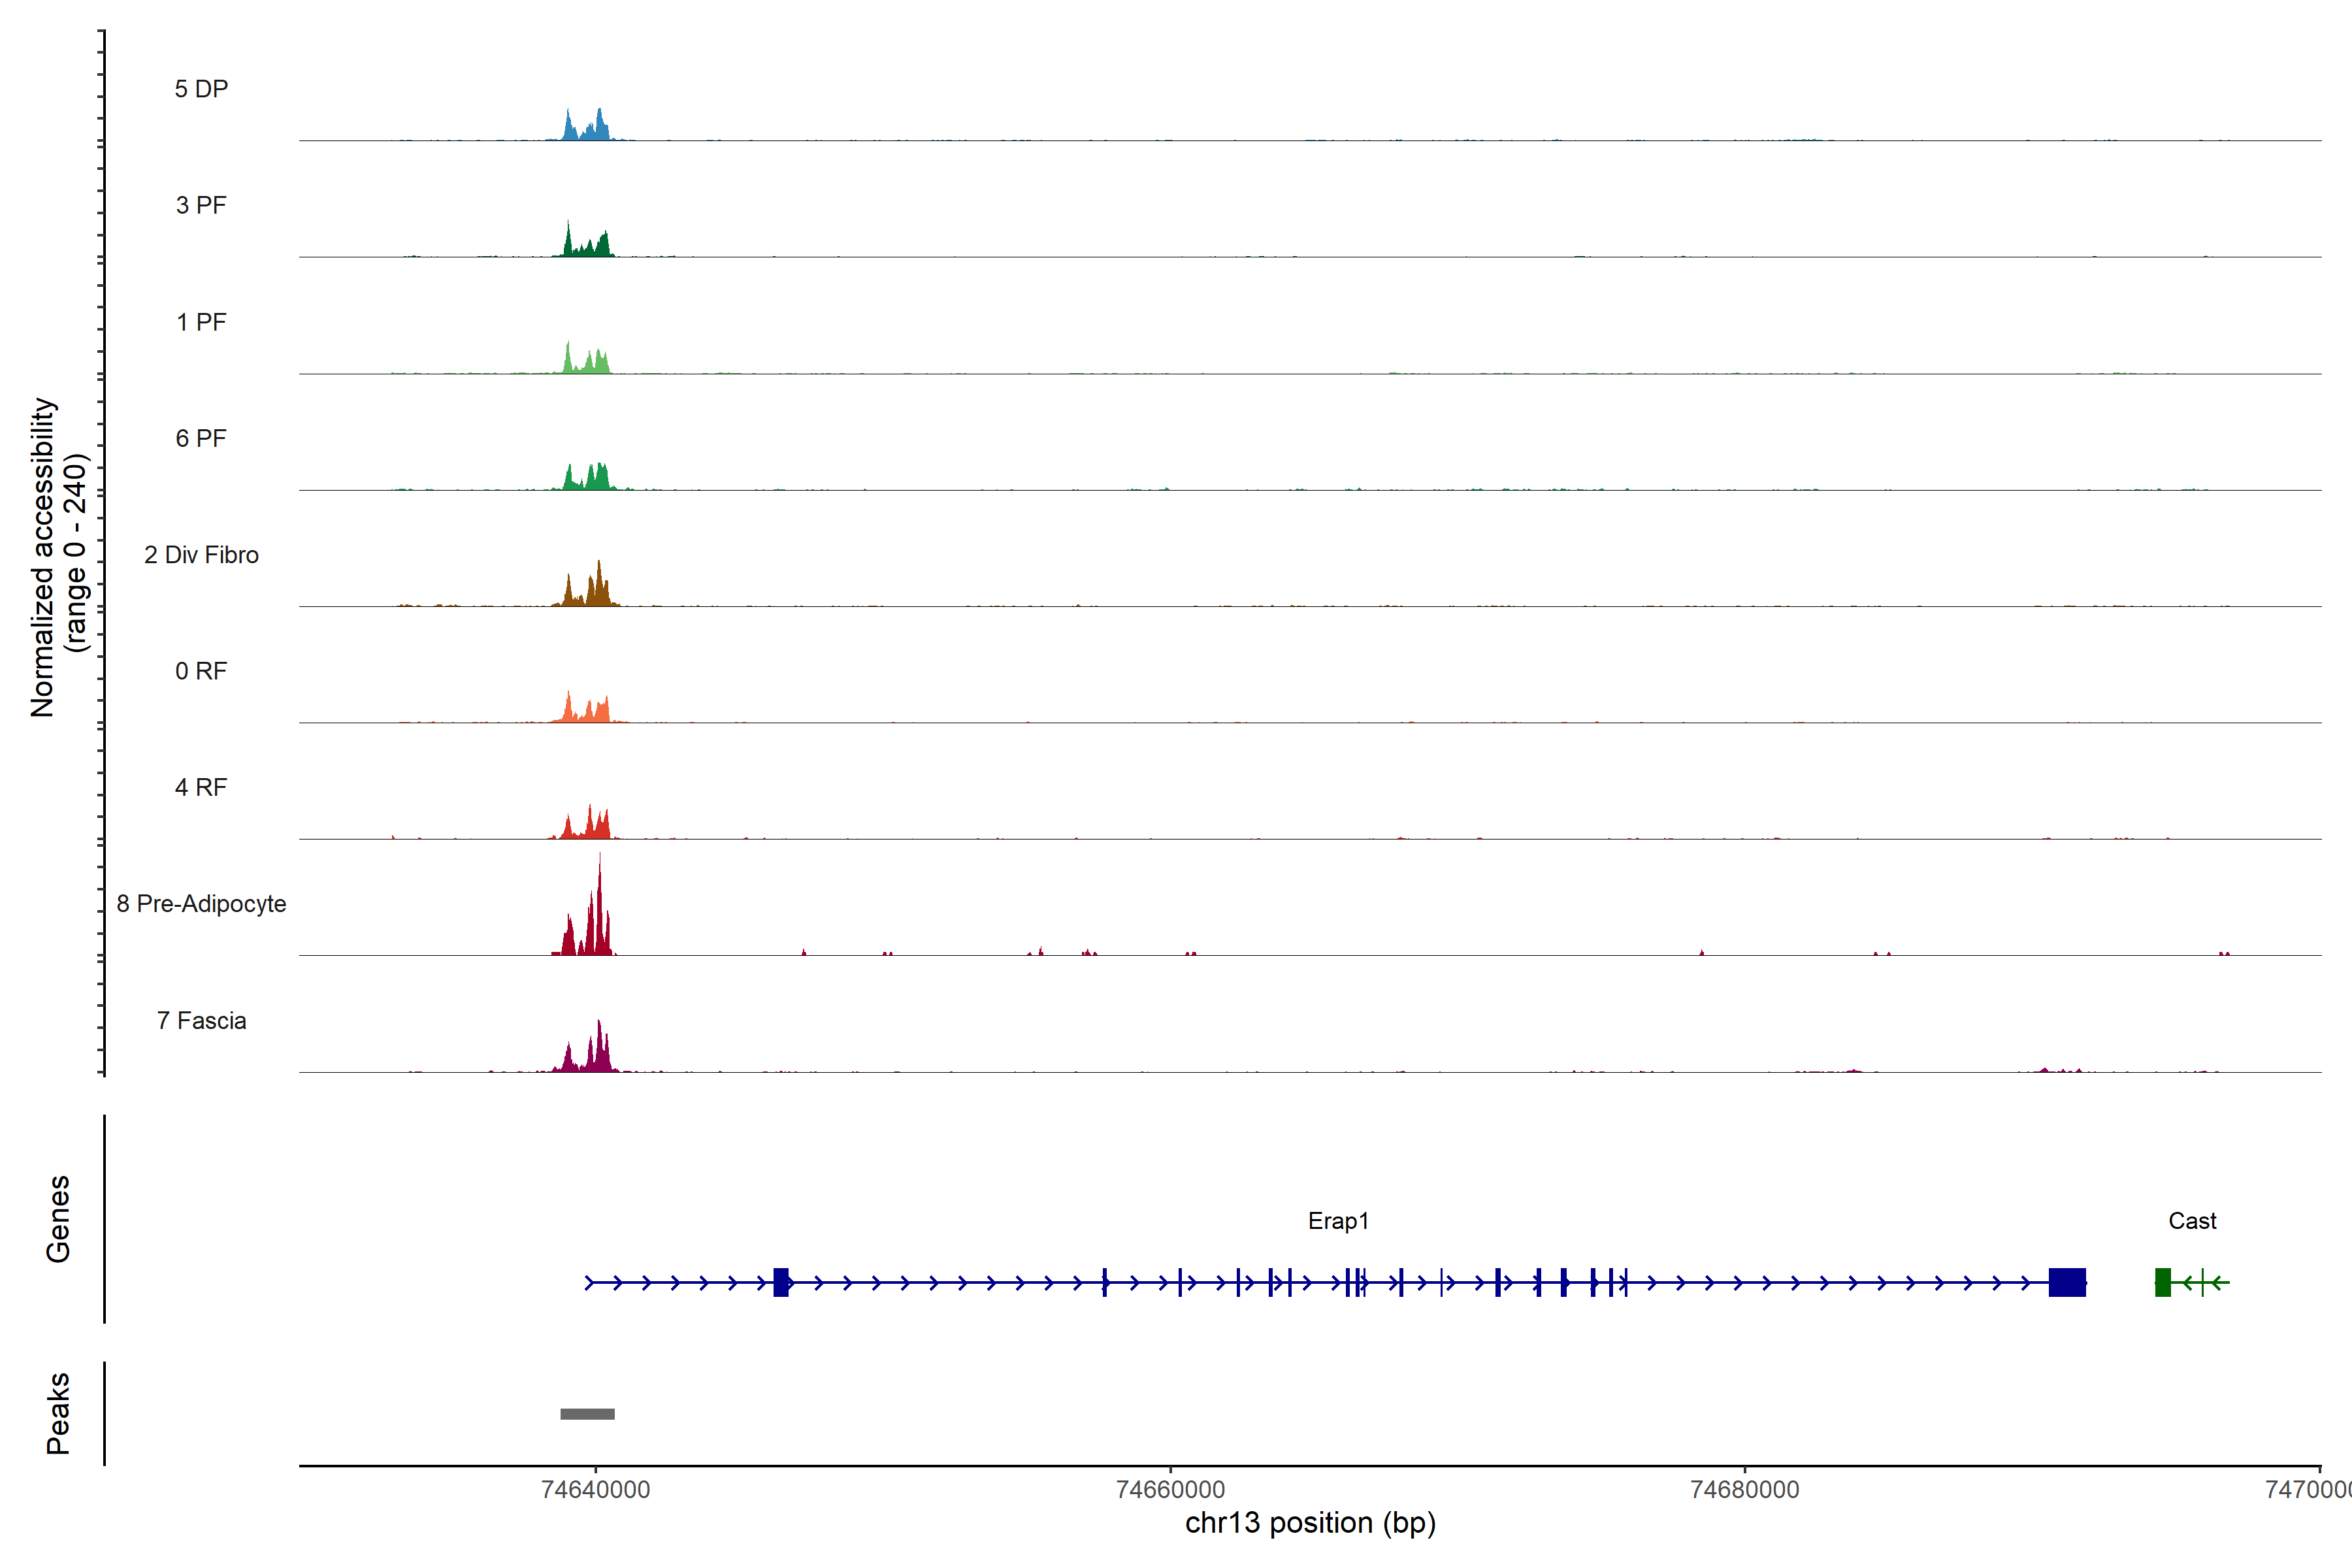This screenshot has width=2352, height=1568.
Task: Click the chr13 position (bp) axis title
Action: point(1310,1523)
